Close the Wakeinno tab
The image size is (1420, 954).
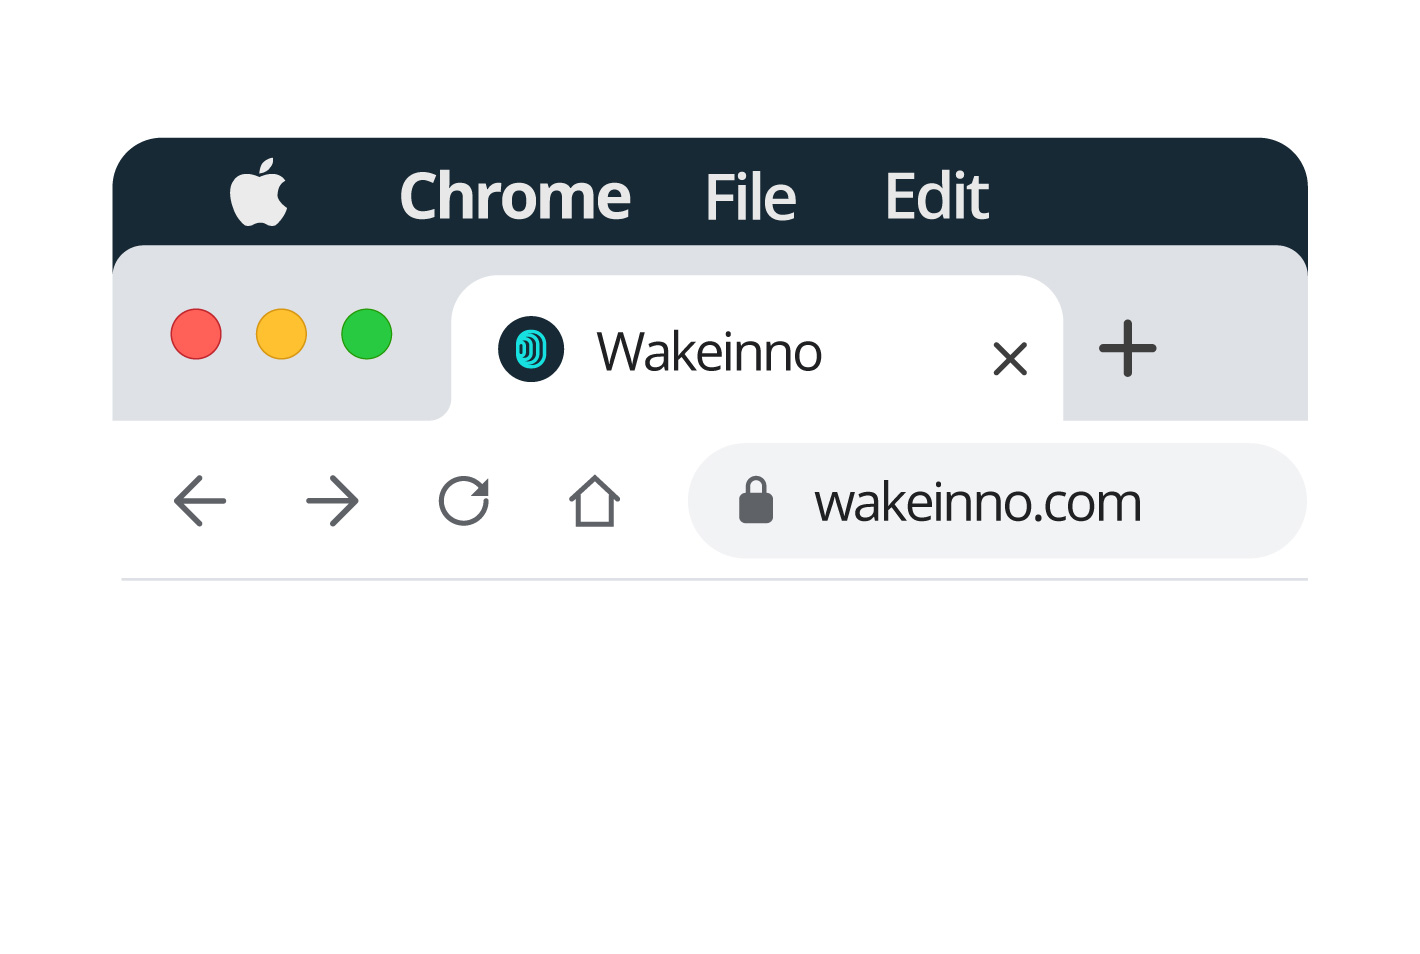(x=1010, y=358)
